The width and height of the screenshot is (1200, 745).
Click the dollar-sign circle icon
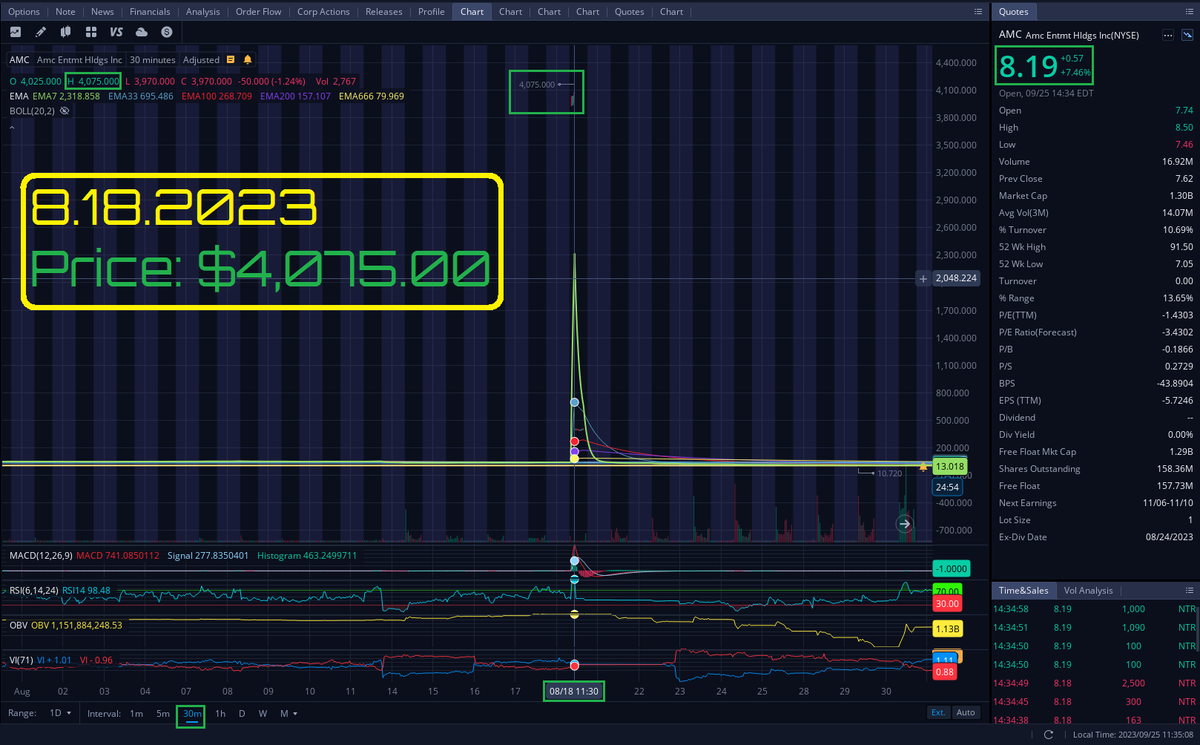[x=165, y=32]
